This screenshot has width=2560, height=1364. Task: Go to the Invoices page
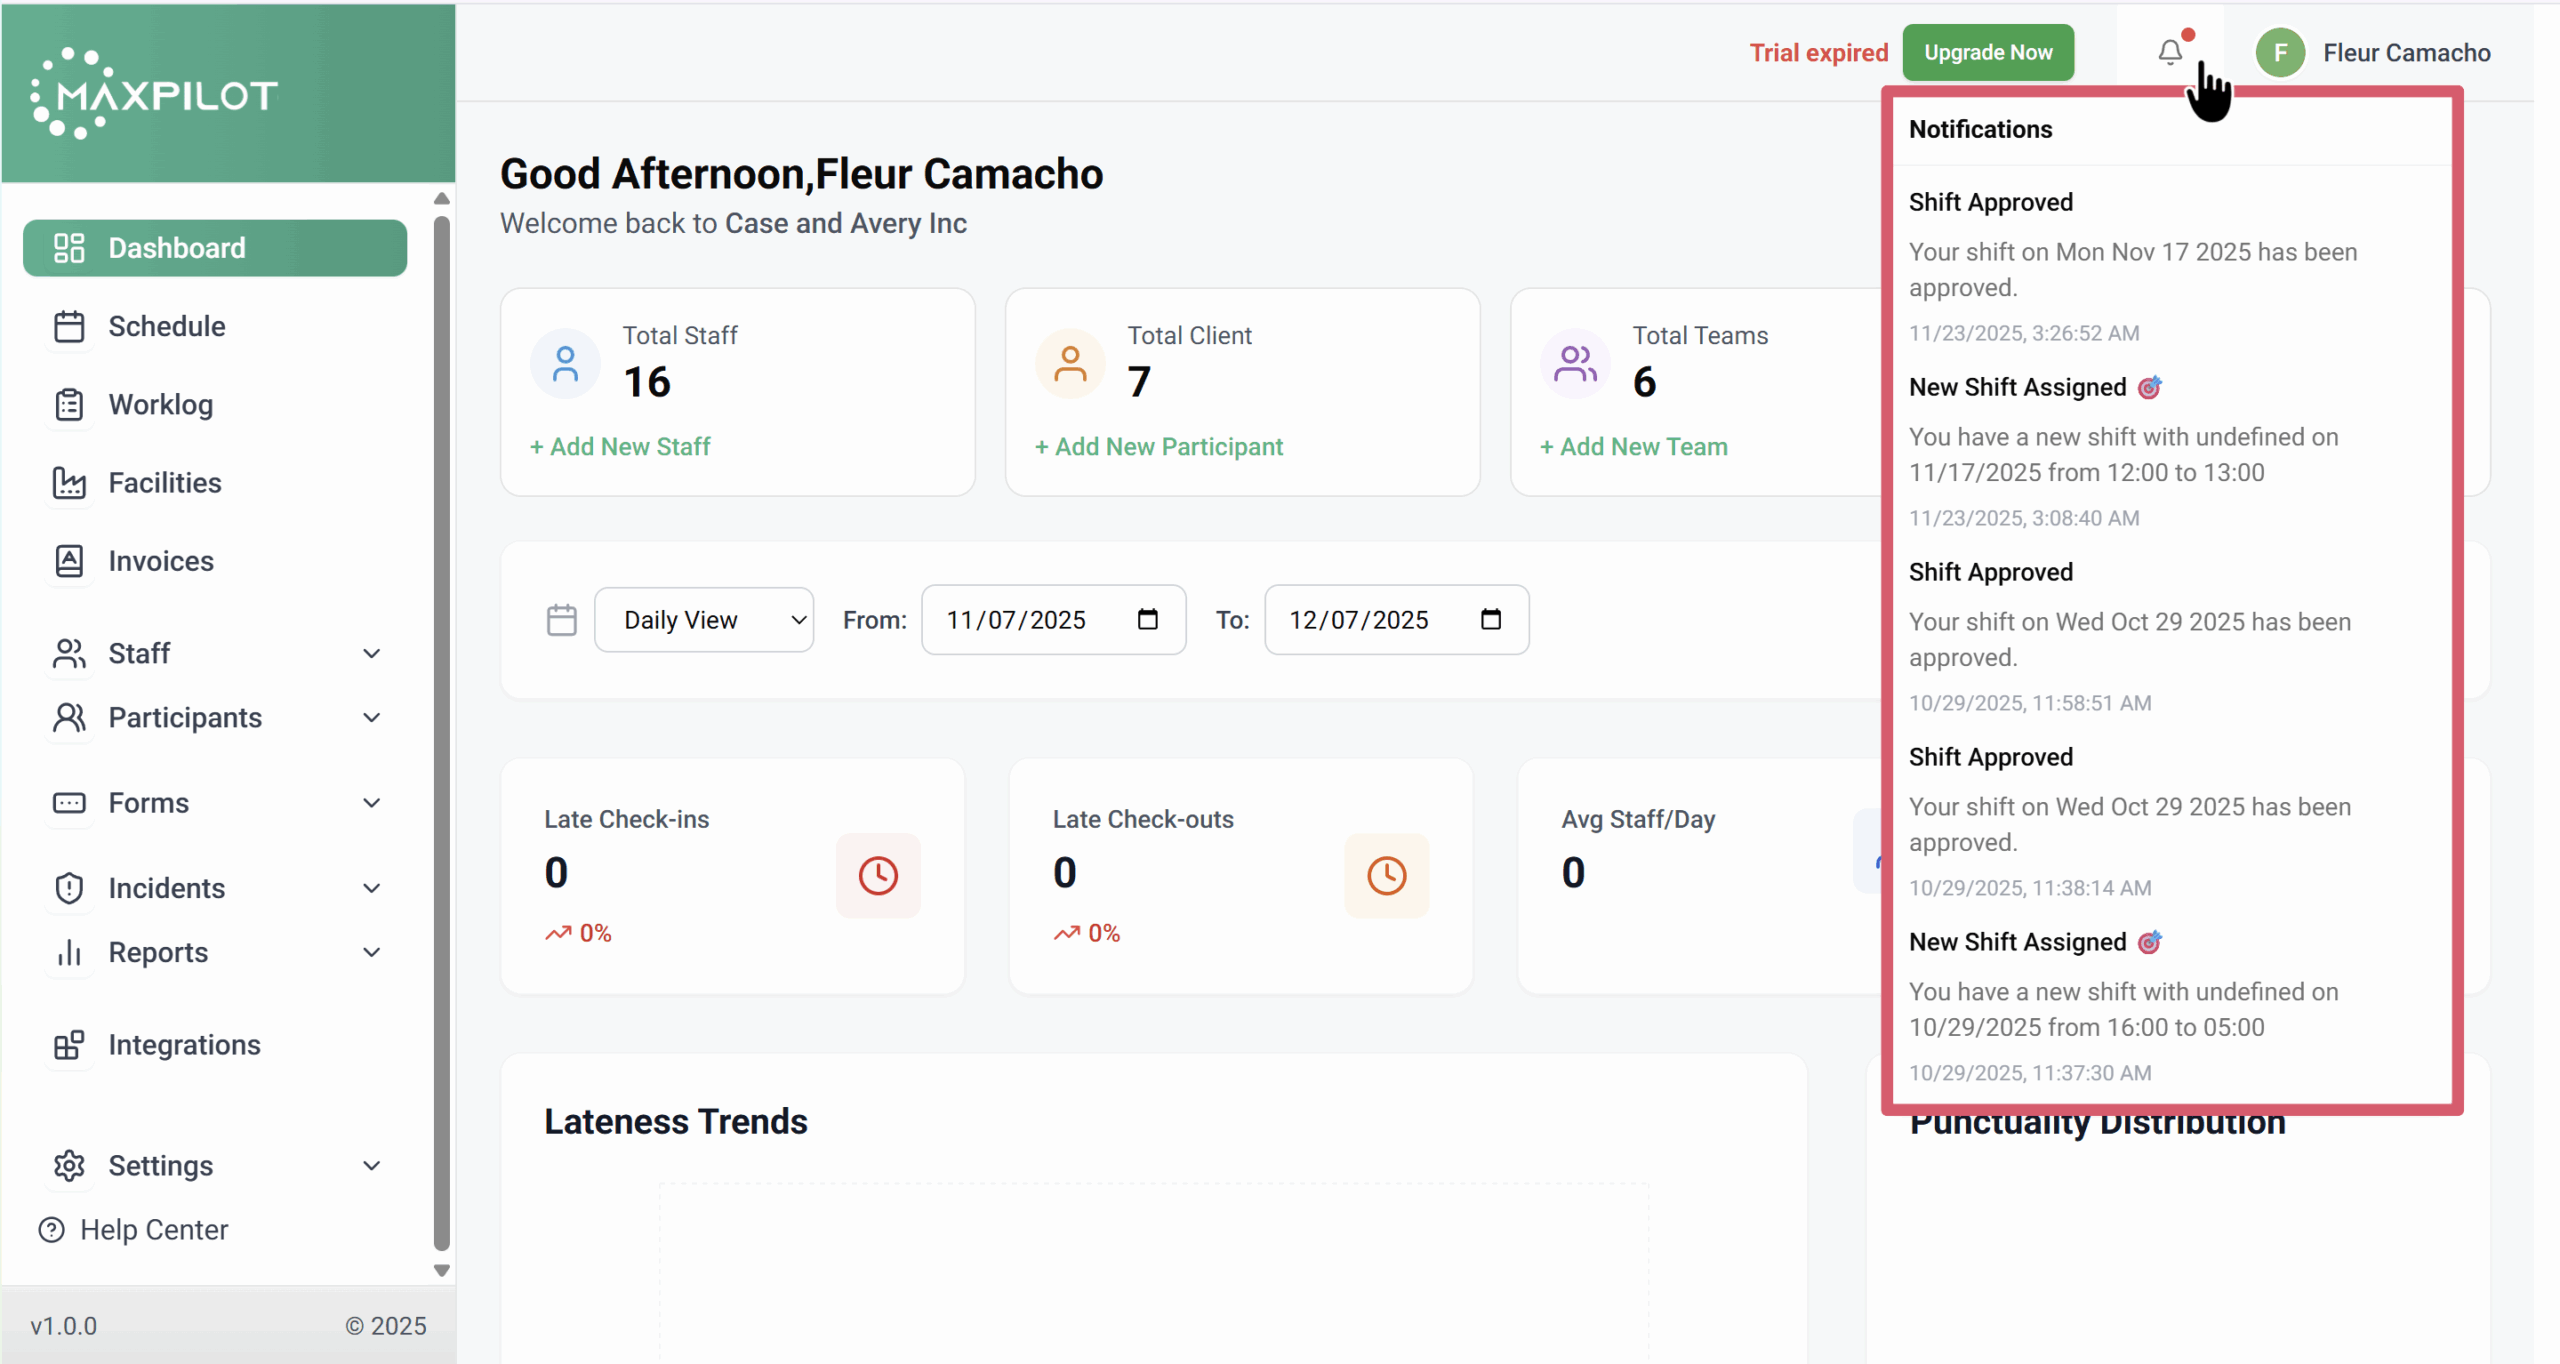pyautogui.click(x=160, y=561)
